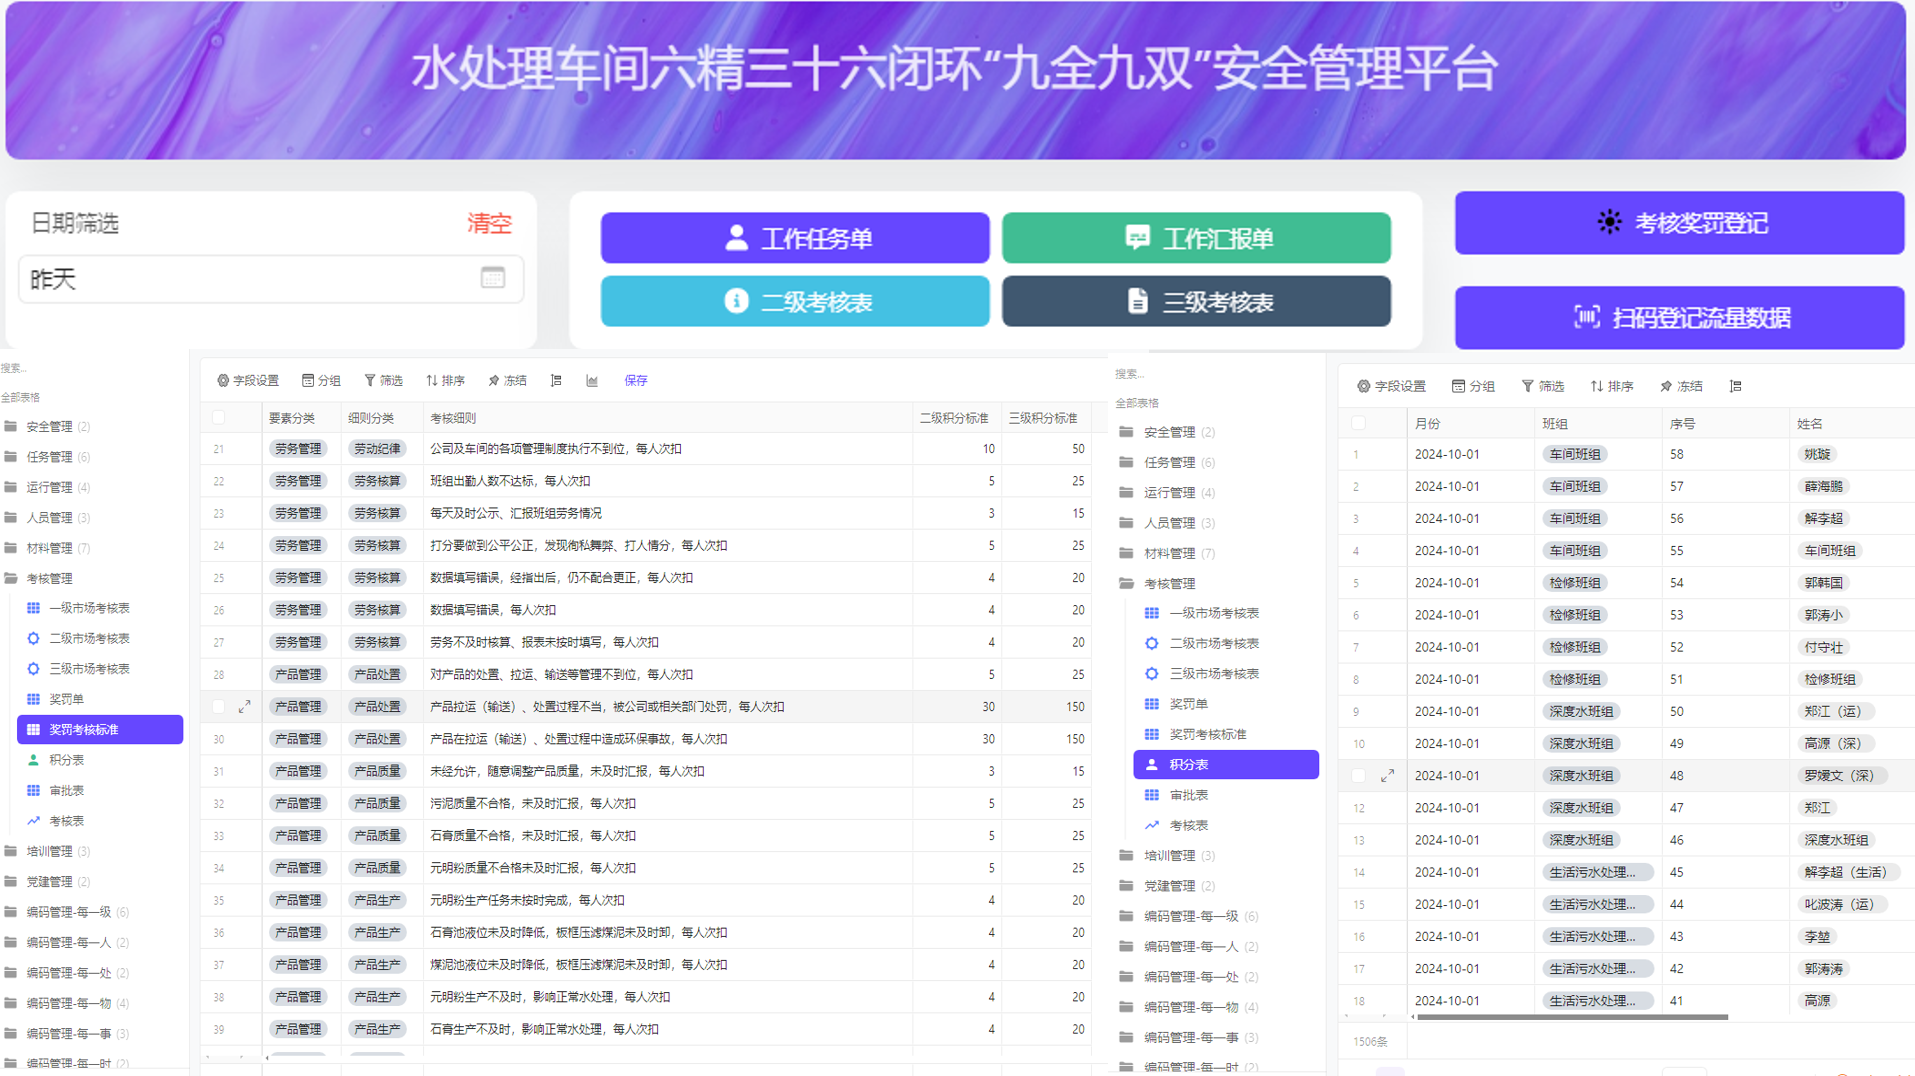
Task: Click the filter icon in right table toolbar
Action: click(1542, 386)
